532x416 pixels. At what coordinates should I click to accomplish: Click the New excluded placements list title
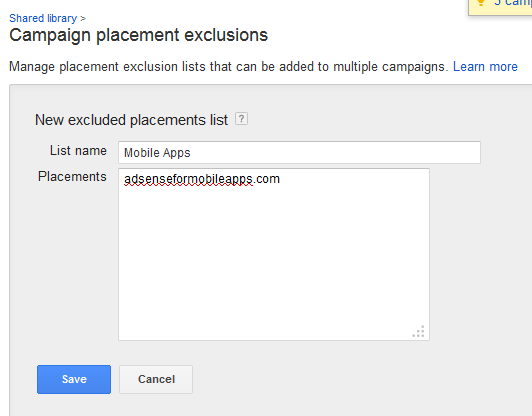point(131,120)
